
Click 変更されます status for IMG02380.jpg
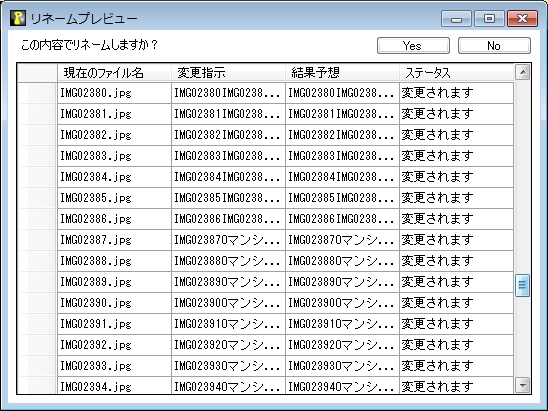point(456,93)
